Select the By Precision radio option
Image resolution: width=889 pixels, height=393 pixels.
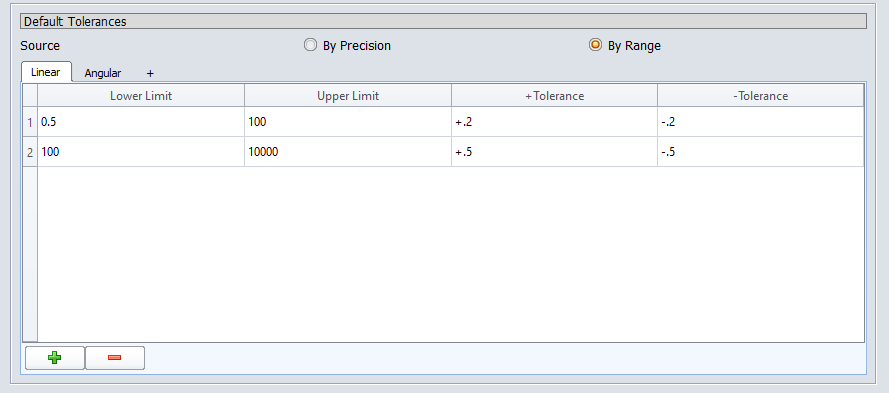[x=310, y=45]
